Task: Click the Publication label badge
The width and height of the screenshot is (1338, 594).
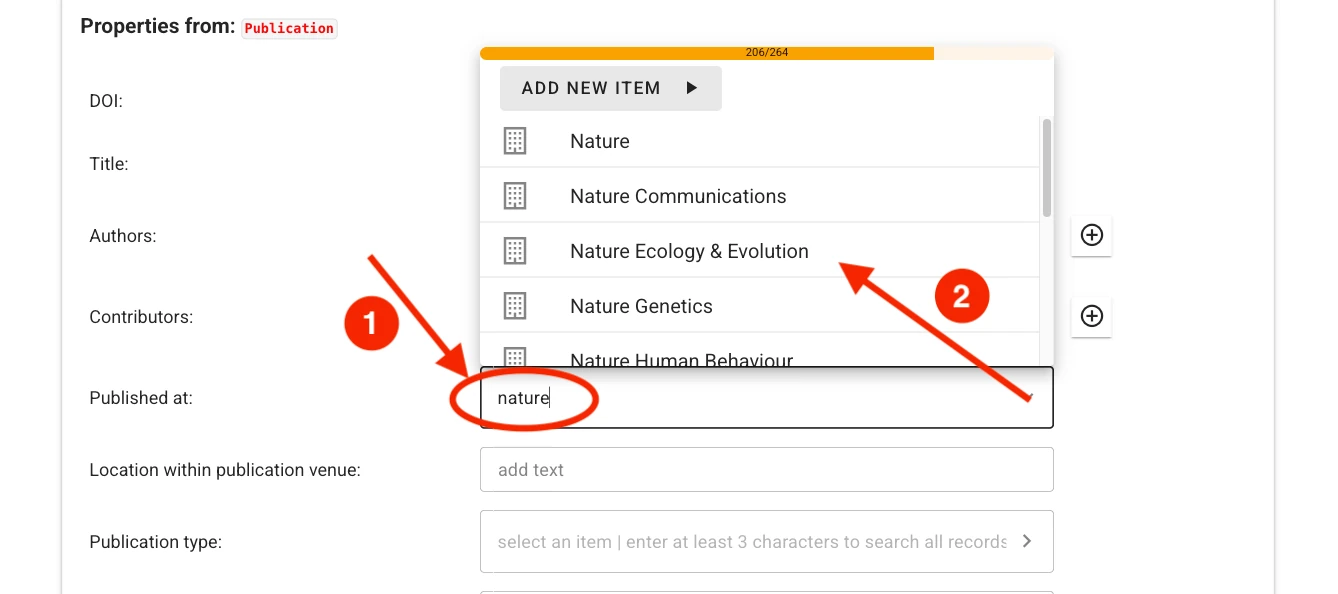Action: point(289,28)
